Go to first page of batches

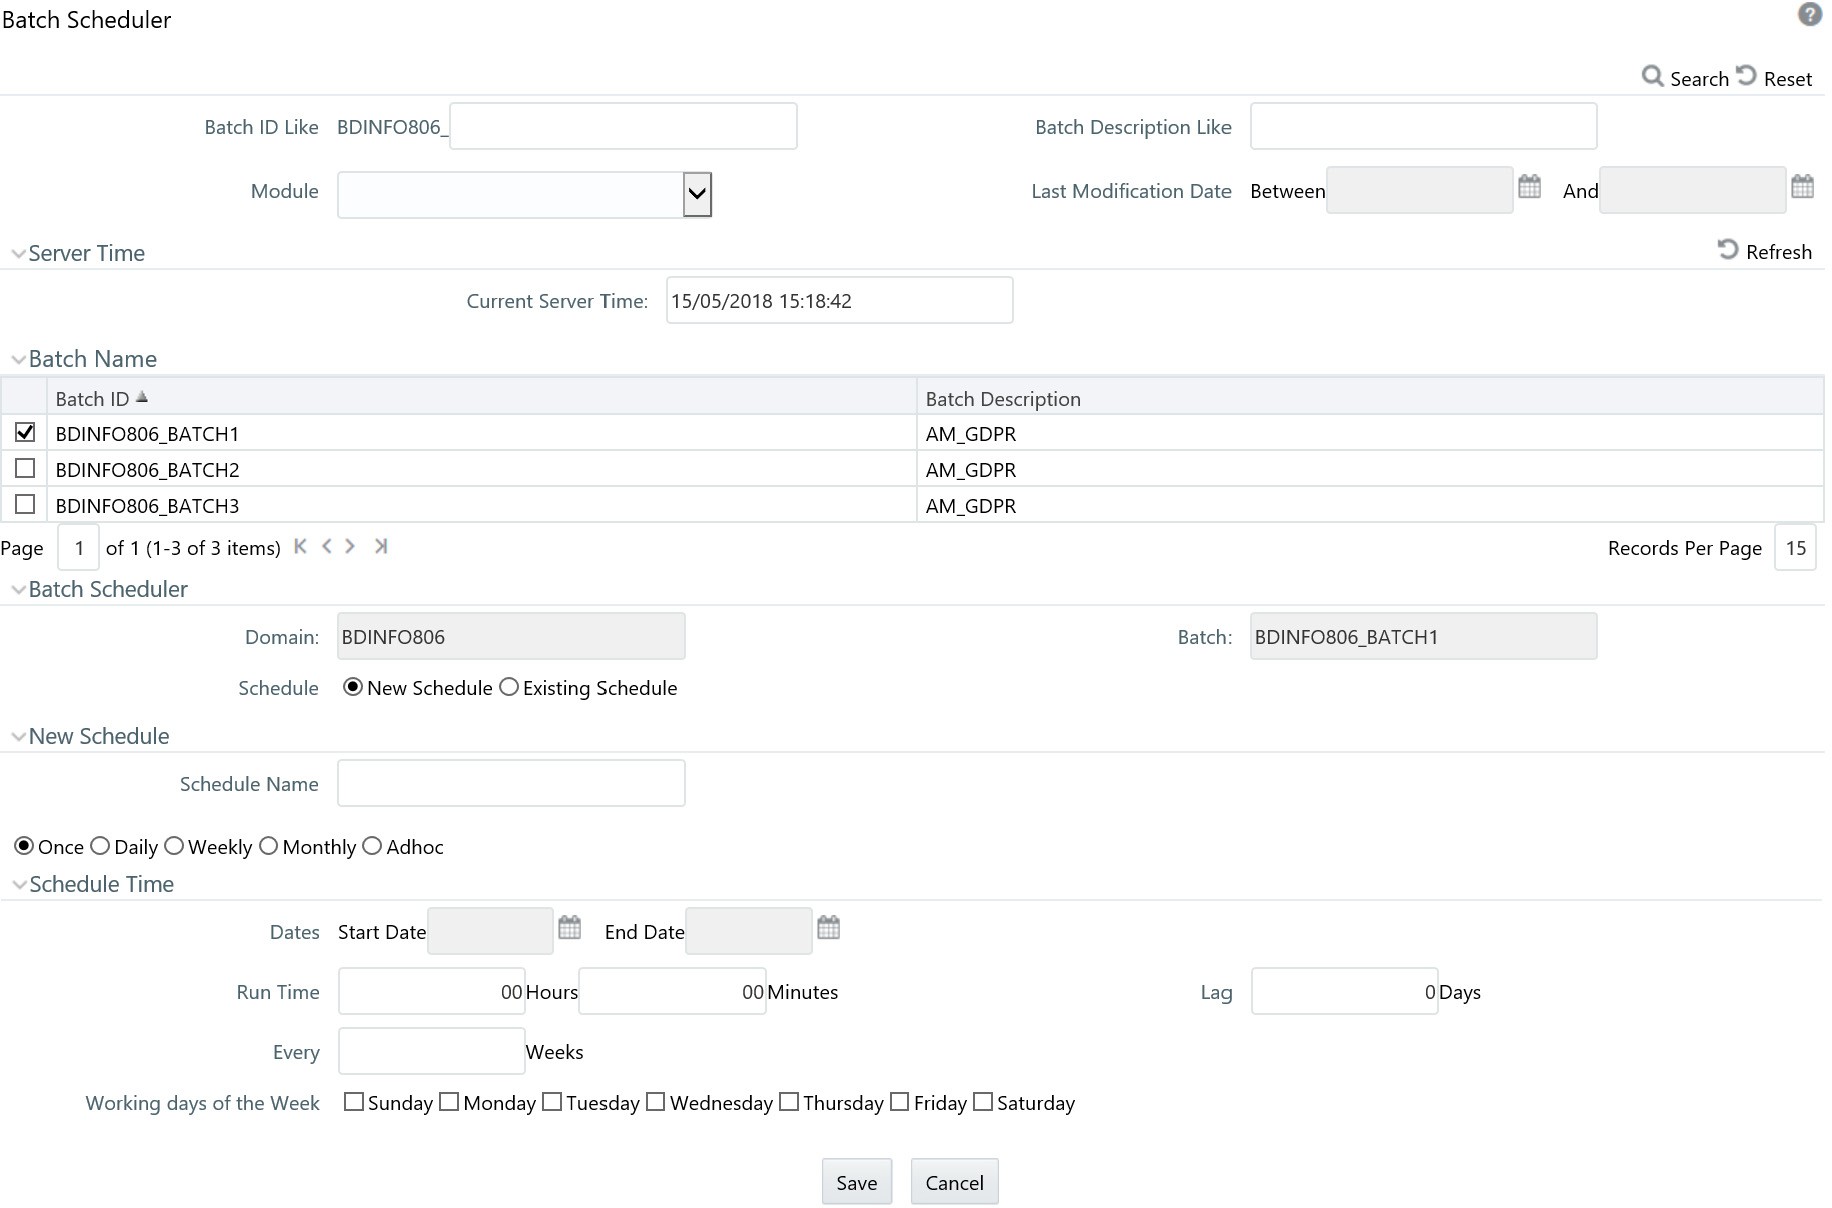(300, 547)
